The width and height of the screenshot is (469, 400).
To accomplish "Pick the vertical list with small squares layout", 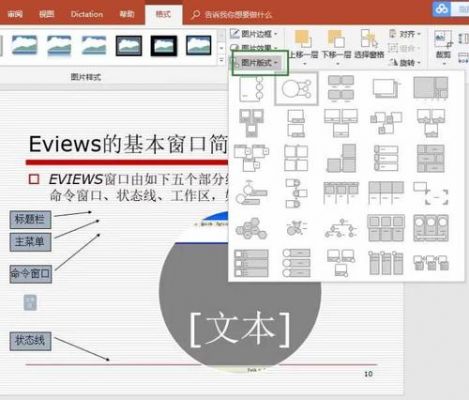I will [251, 263].
